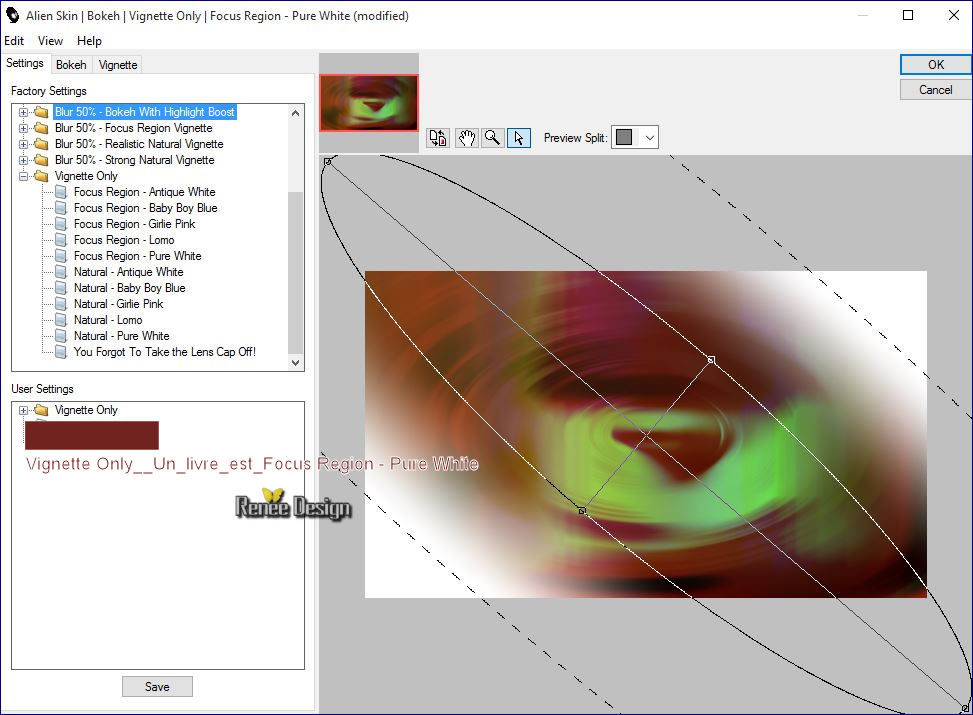Select the arrow pointer tool
The height and width of the screenshot is (715, 973).
tap(519, 138)
